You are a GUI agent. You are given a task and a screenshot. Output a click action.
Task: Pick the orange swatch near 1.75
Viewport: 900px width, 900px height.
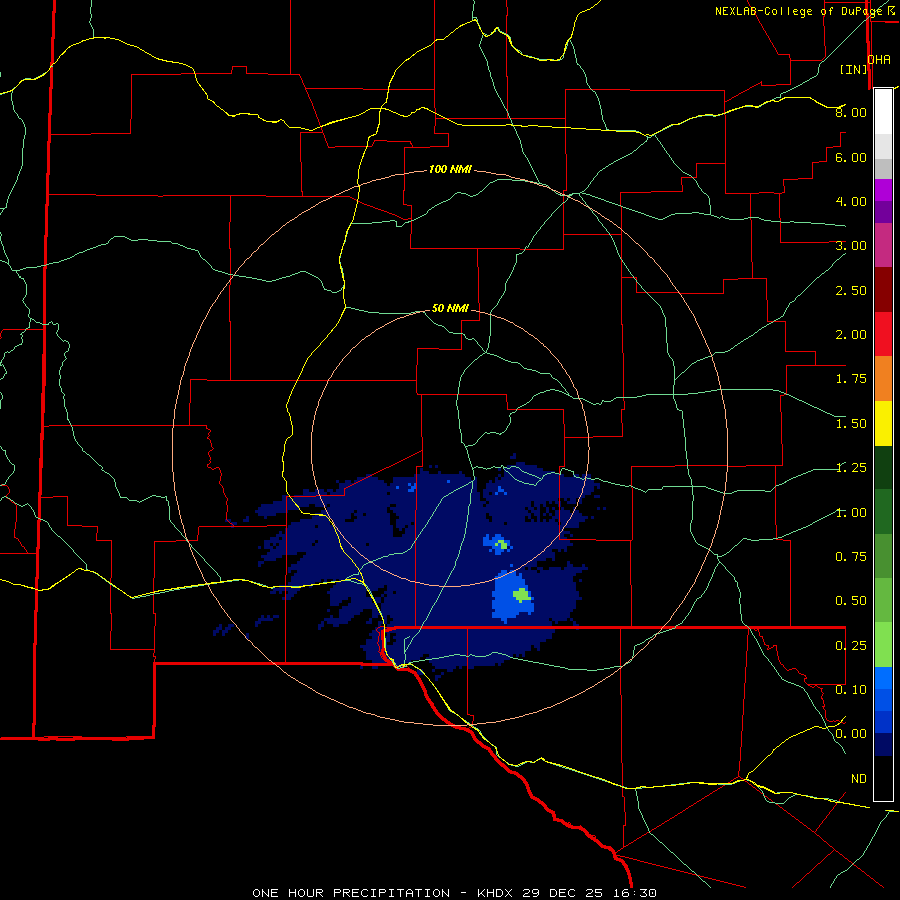883,379
